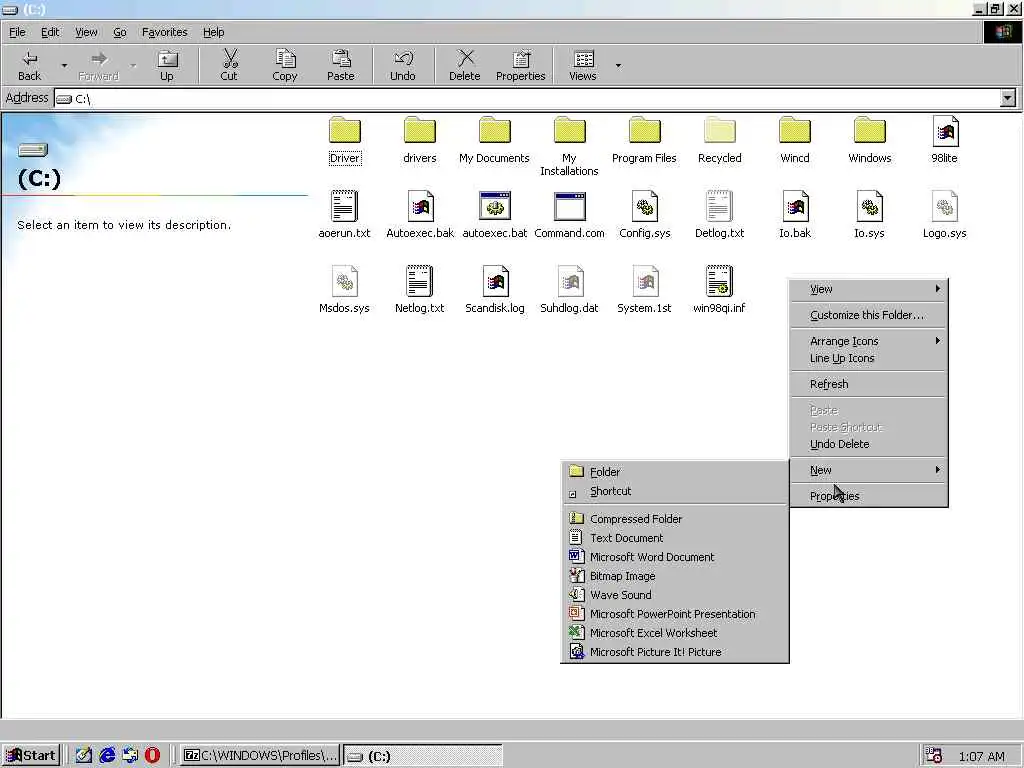
Task: Select the Wincd folder
Action: (x=795, y=140)
